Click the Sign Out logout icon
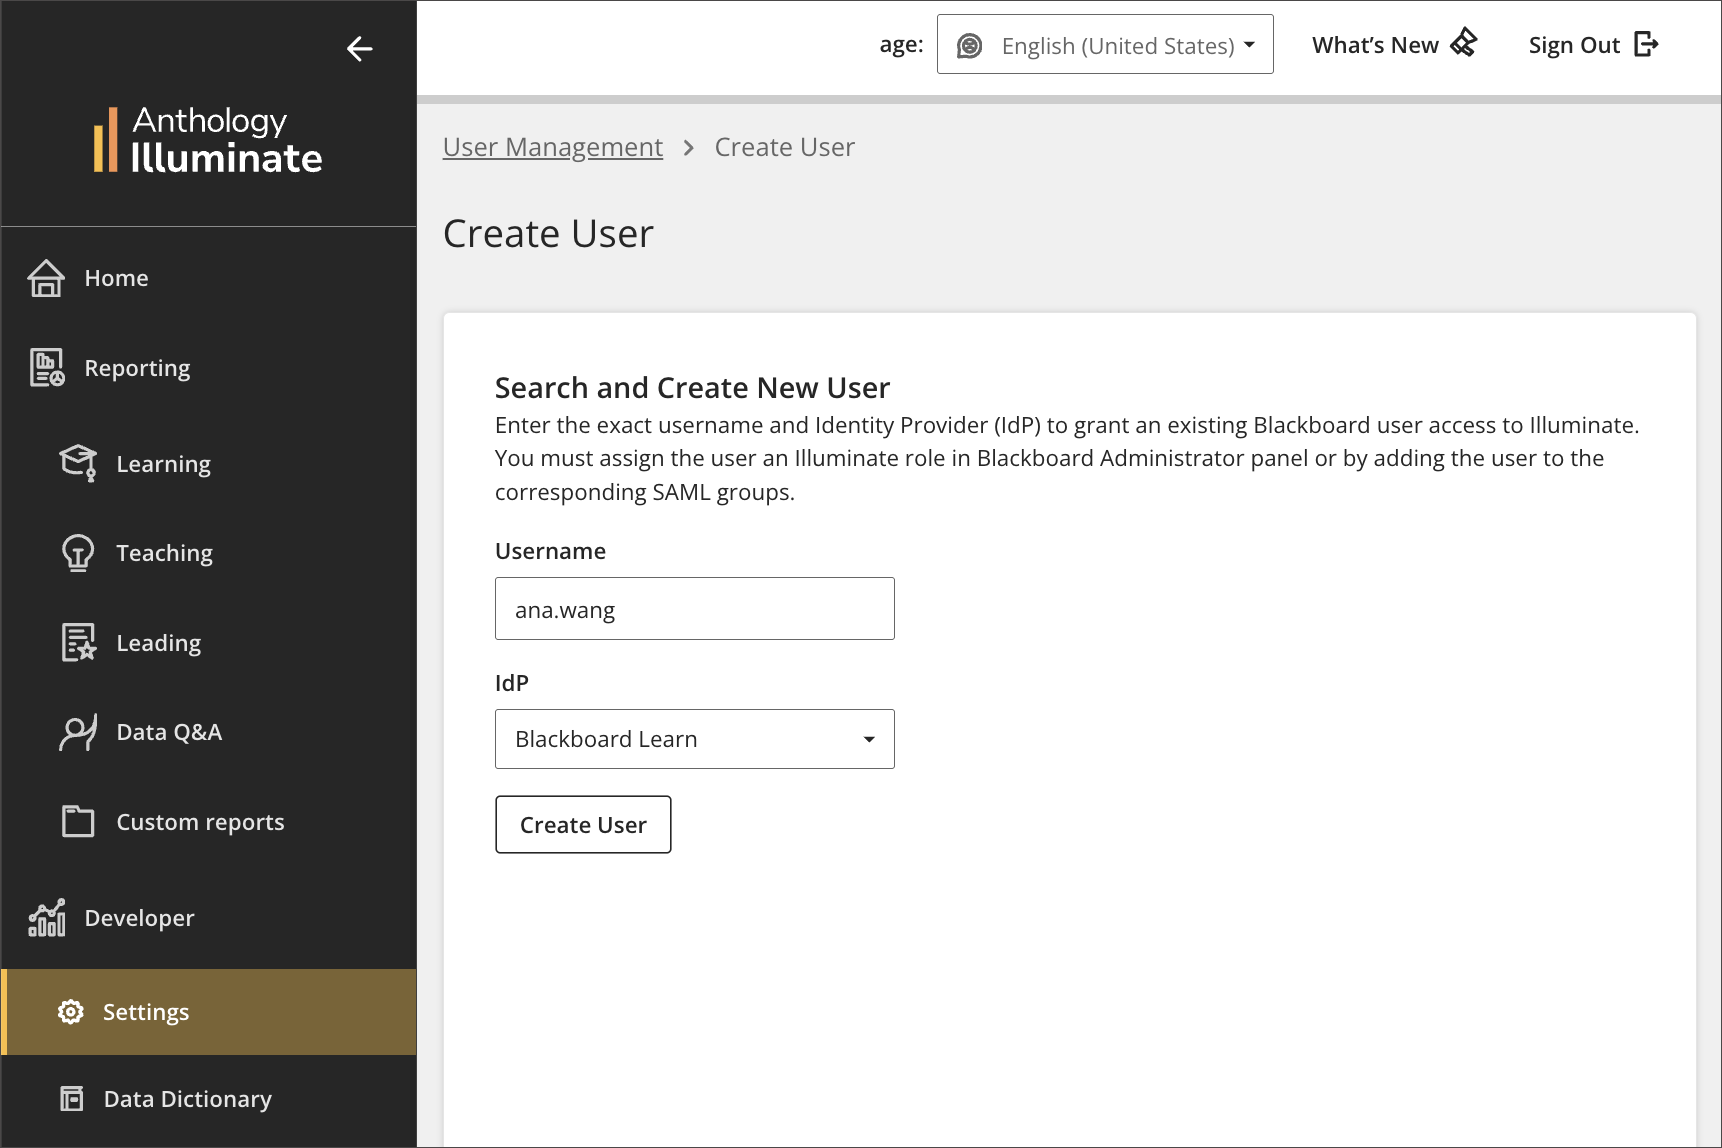The image size is (1722, 1148). click(x=1648, y=44)
